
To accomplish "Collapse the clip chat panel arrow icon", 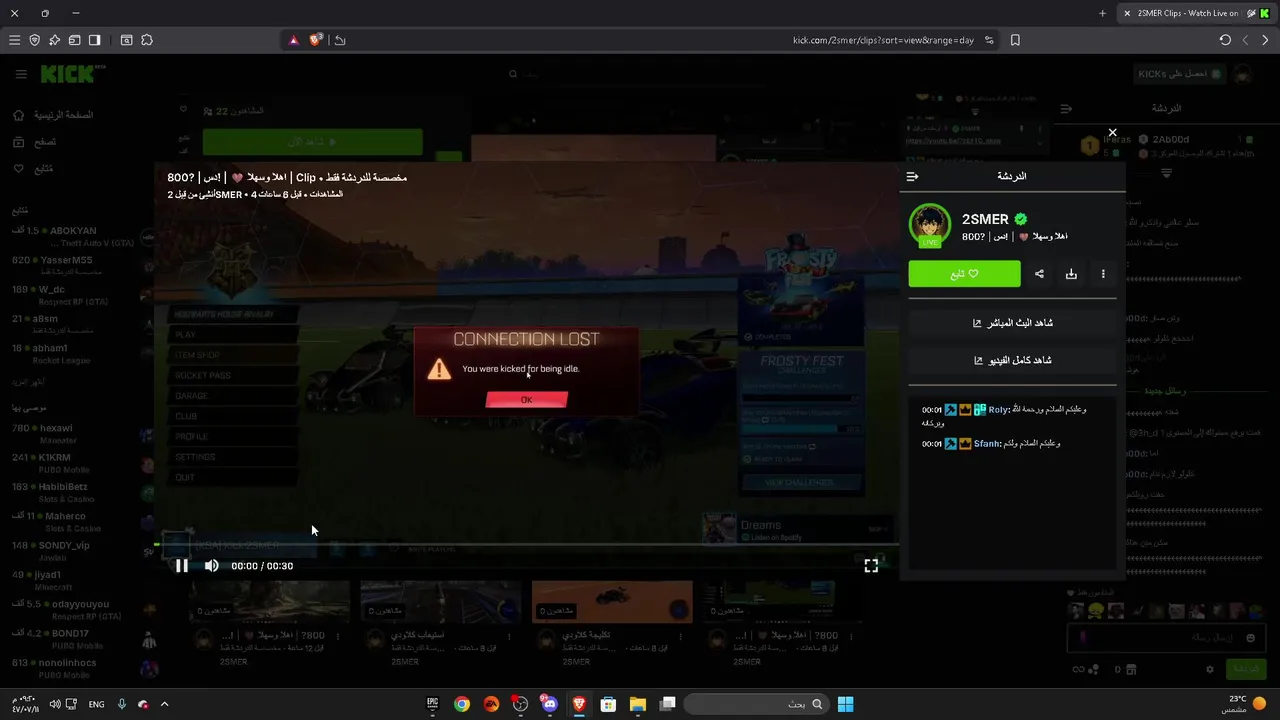I will pos(912,176).
